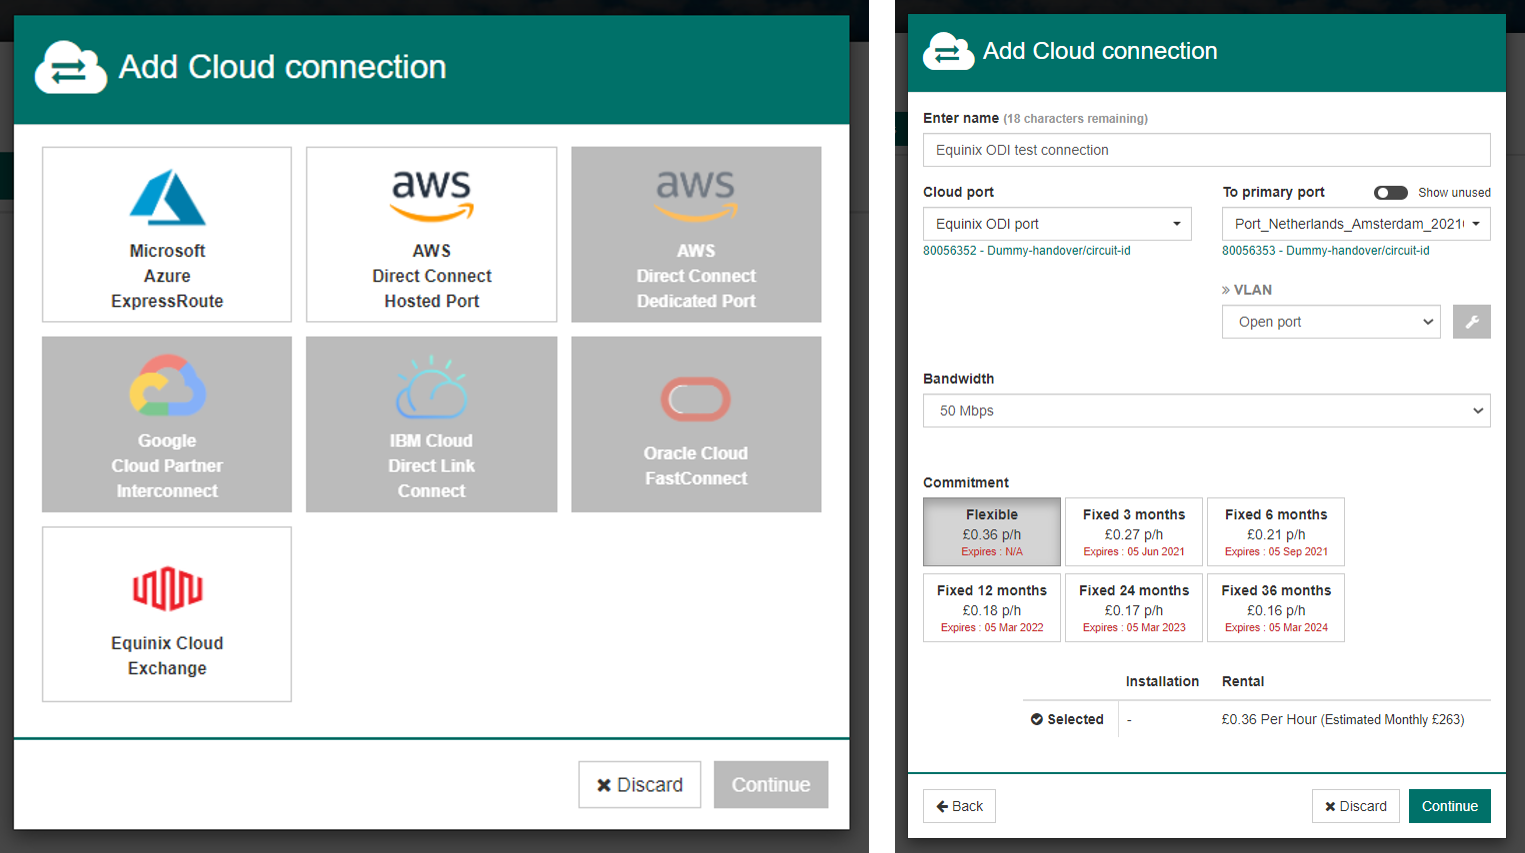This screenshot has height=853, width=1525.
Task: Expand the To primary port dropdown
Action: coord(1355,224)
